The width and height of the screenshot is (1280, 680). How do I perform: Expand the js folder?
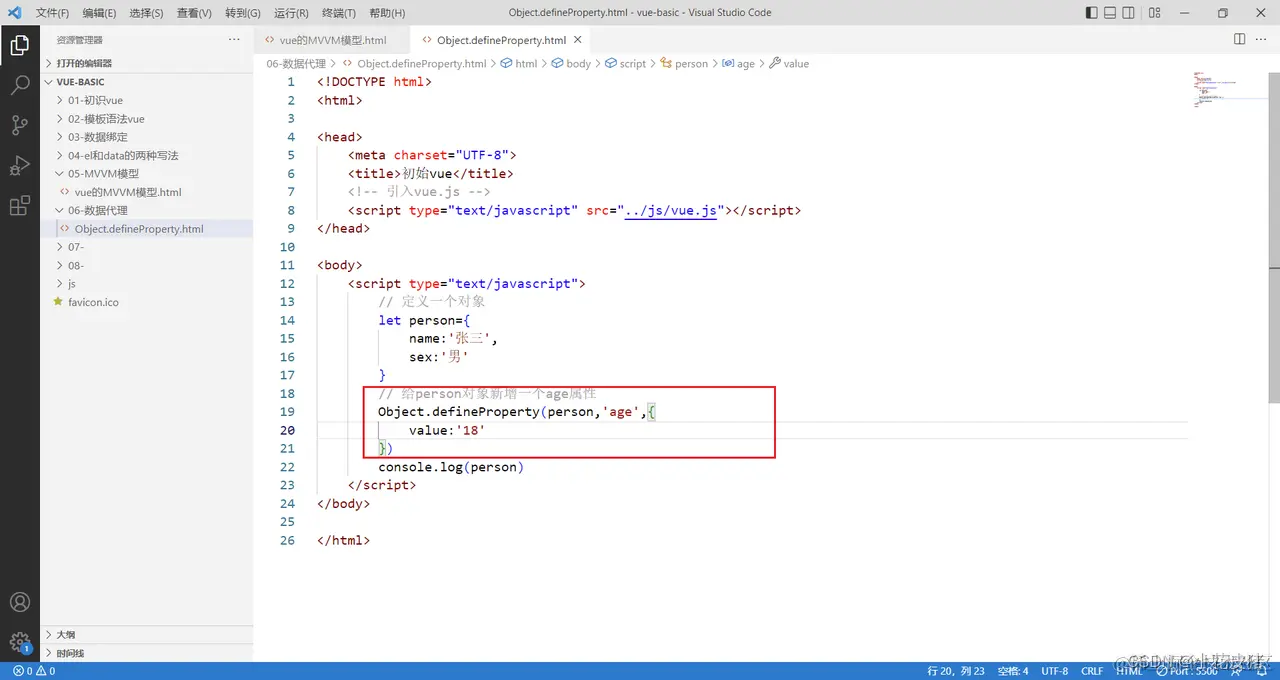point(146,283)
